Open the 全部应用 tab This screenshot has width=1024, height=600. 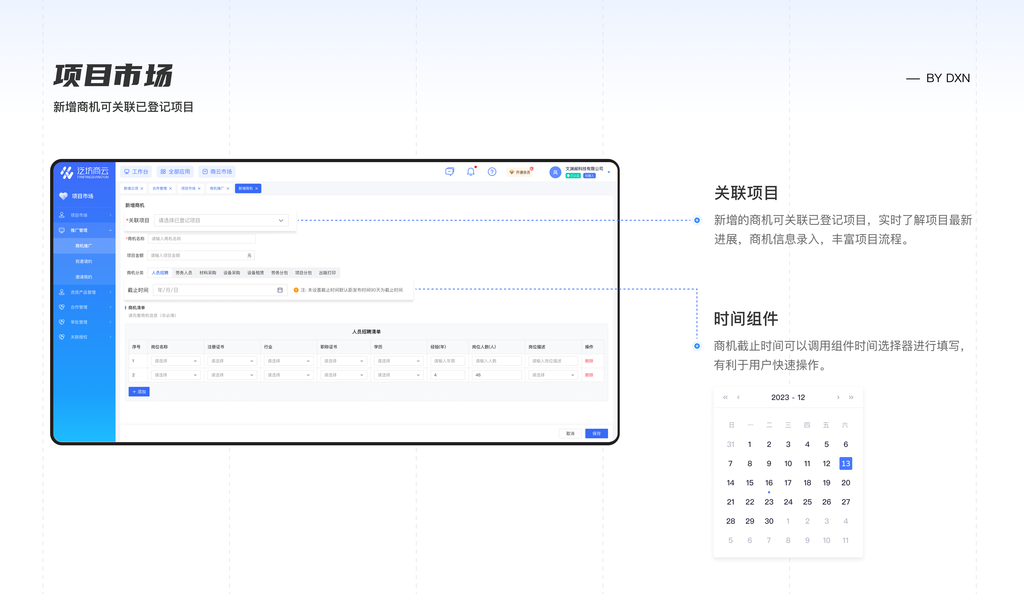[x=175, y=172]
